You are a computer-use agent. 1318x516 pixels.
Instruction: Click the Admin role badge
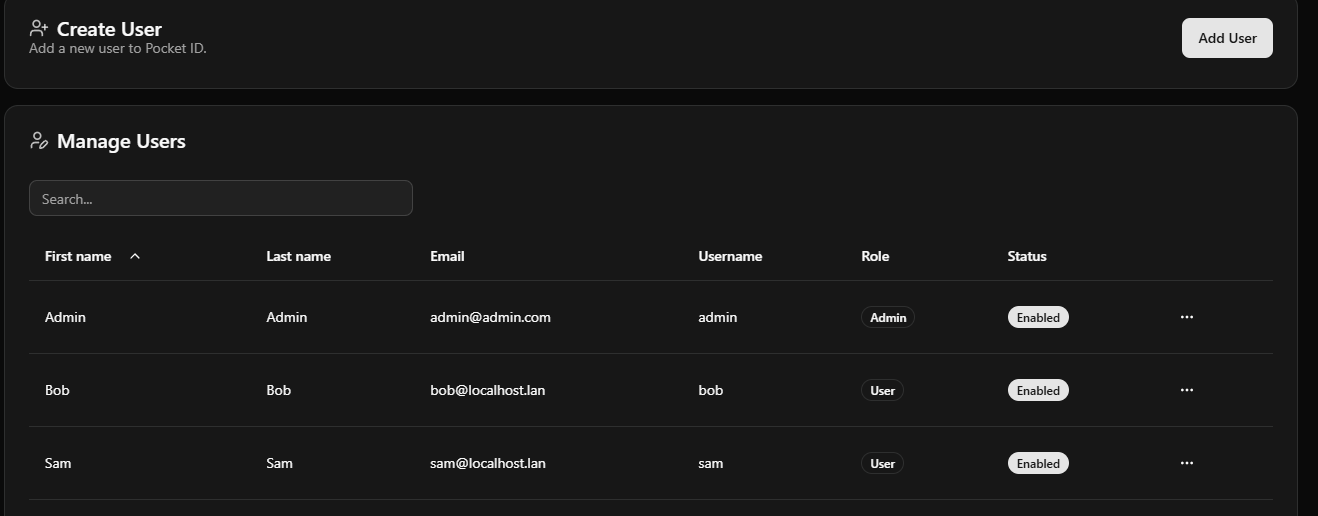tap(888, 317)
